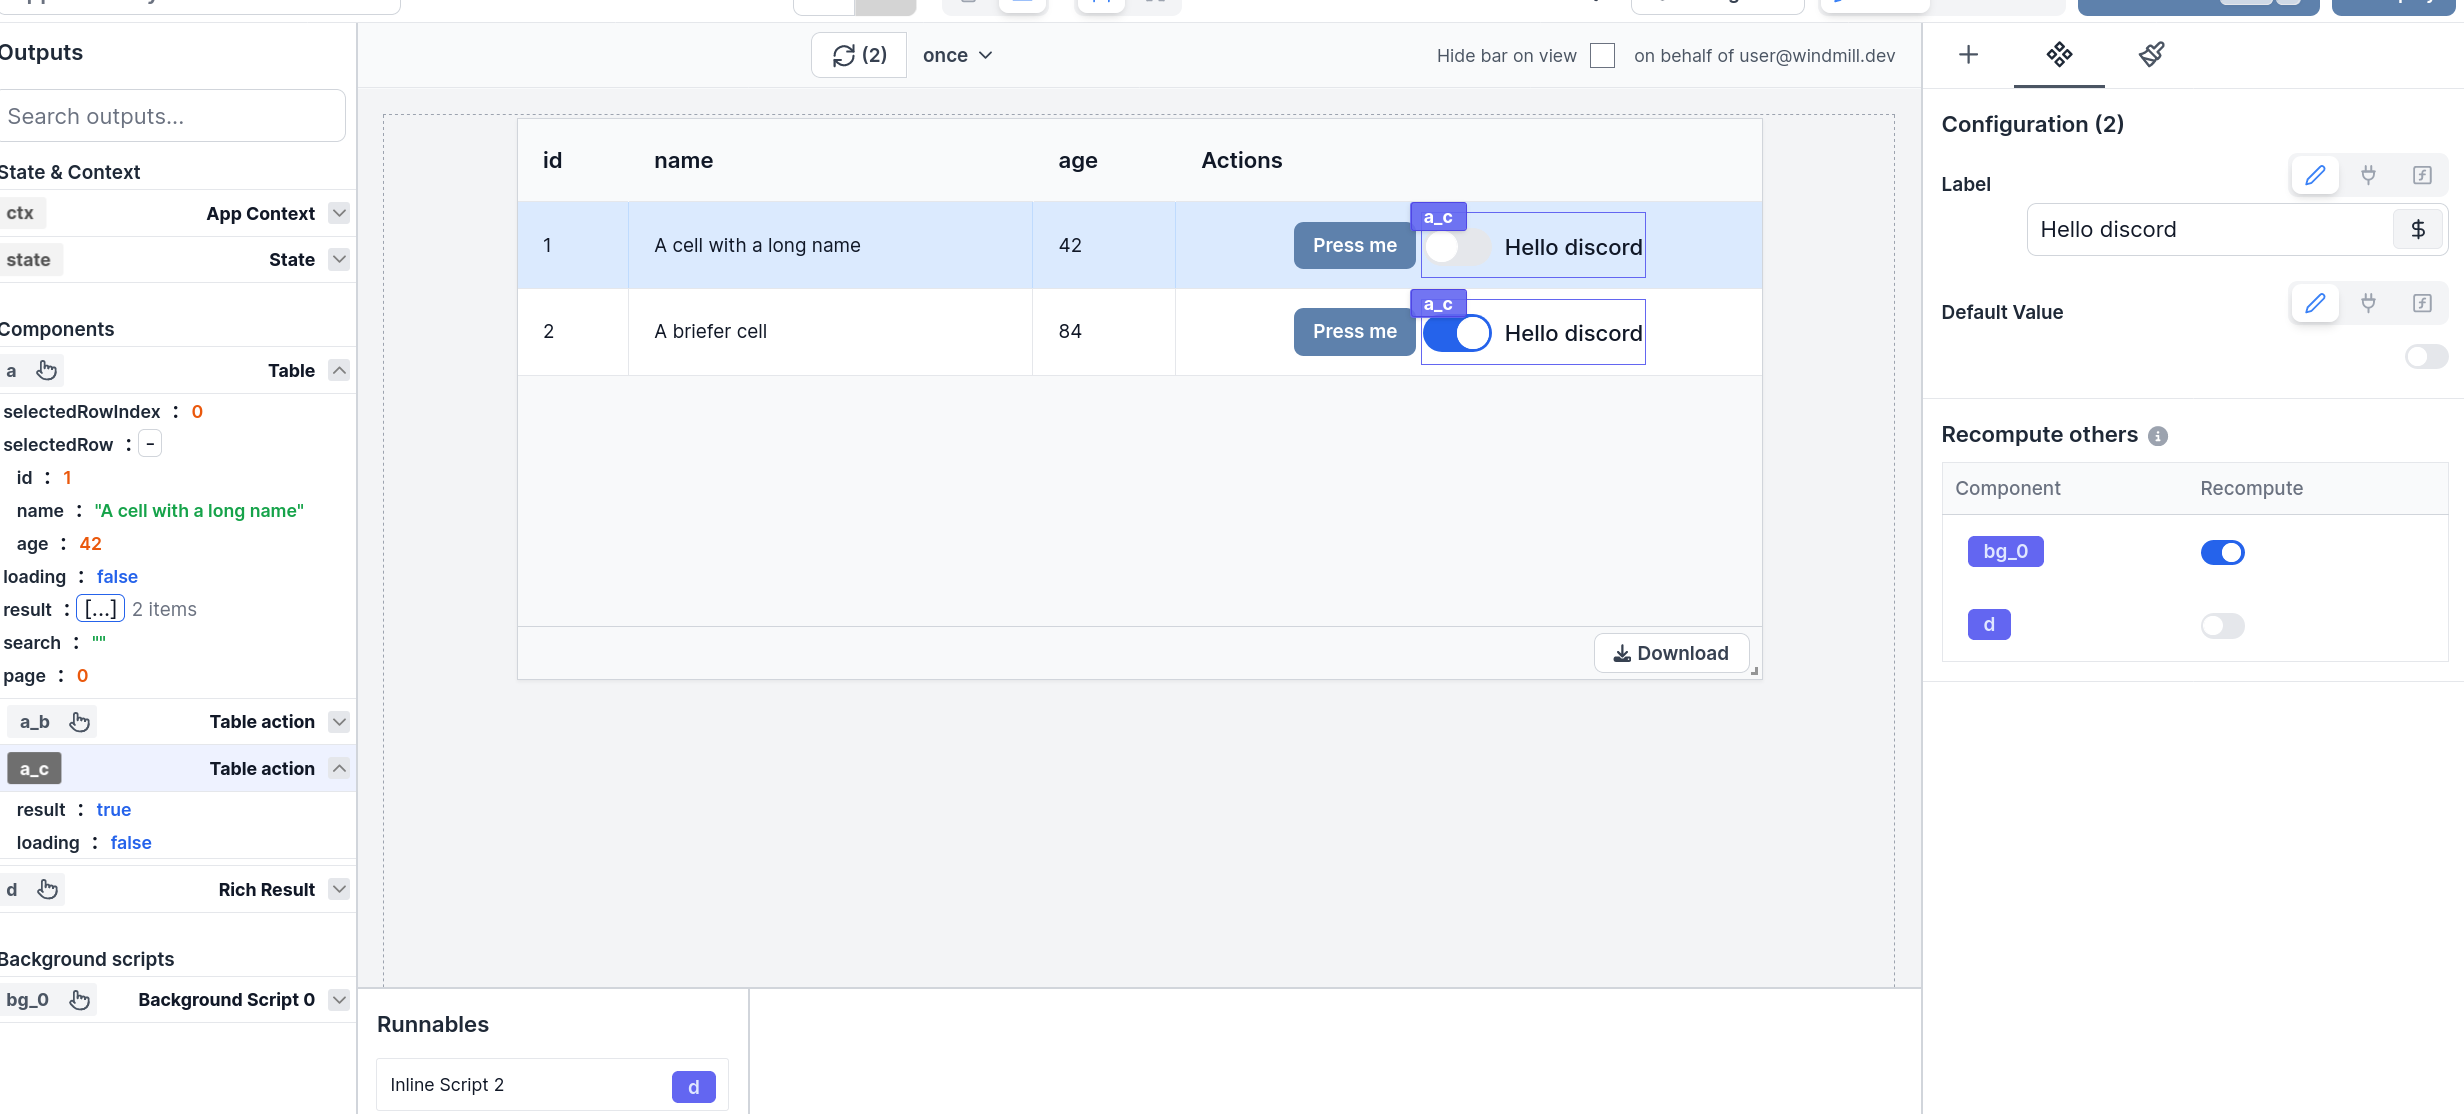Enable Hide bar on view
Image resolution: width=2464 pixels, height=1114 pixels.
(1603, 56)
